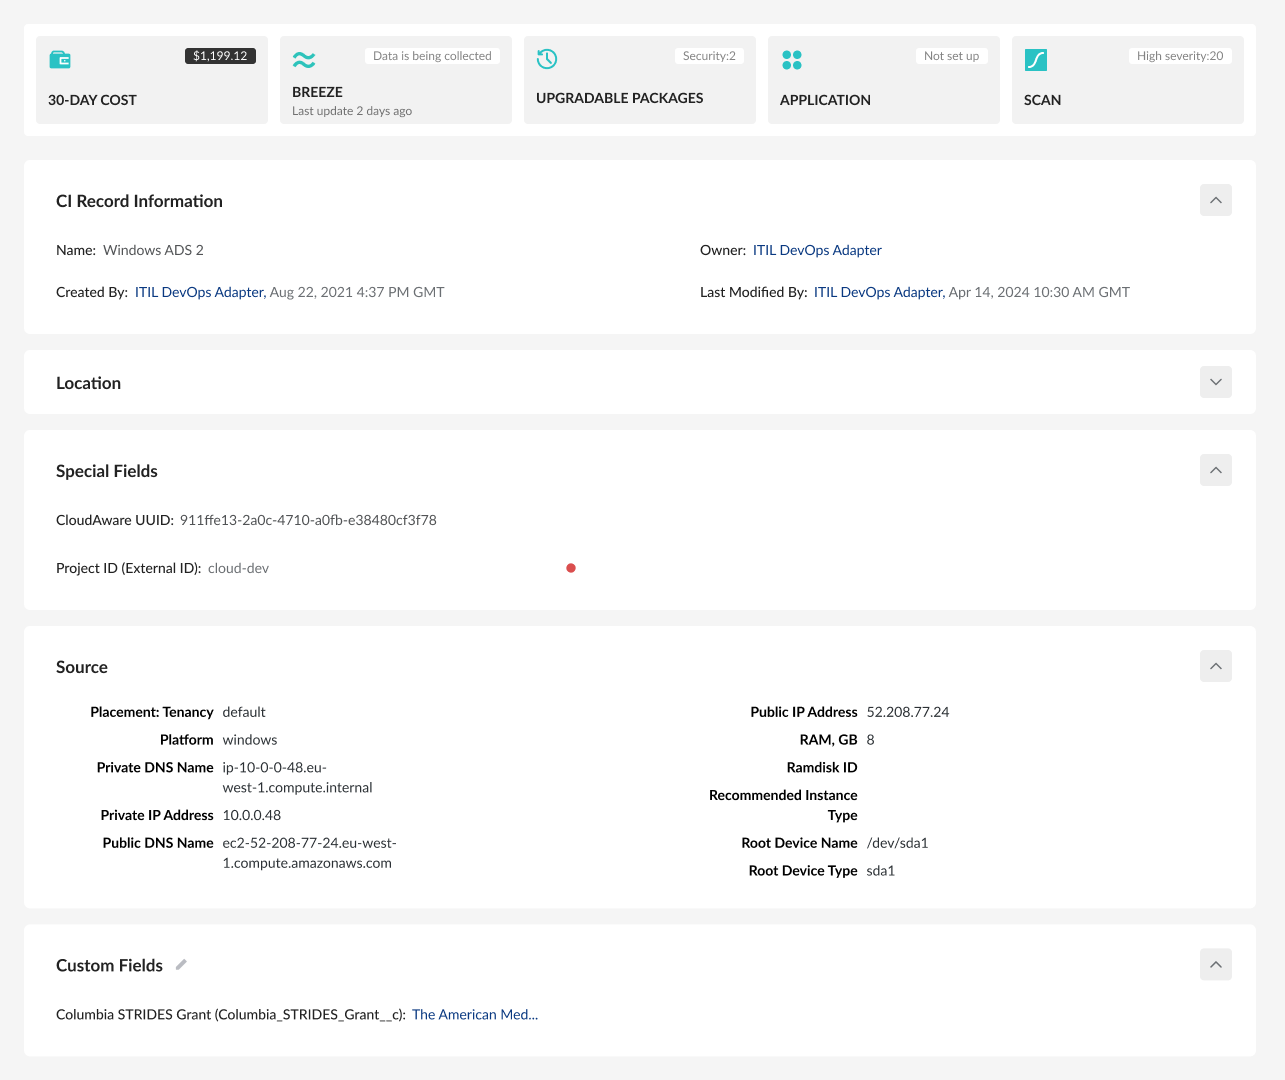Collapse the Special Fields section
Screen dimensions: 1285x1080
[1216, 470]
